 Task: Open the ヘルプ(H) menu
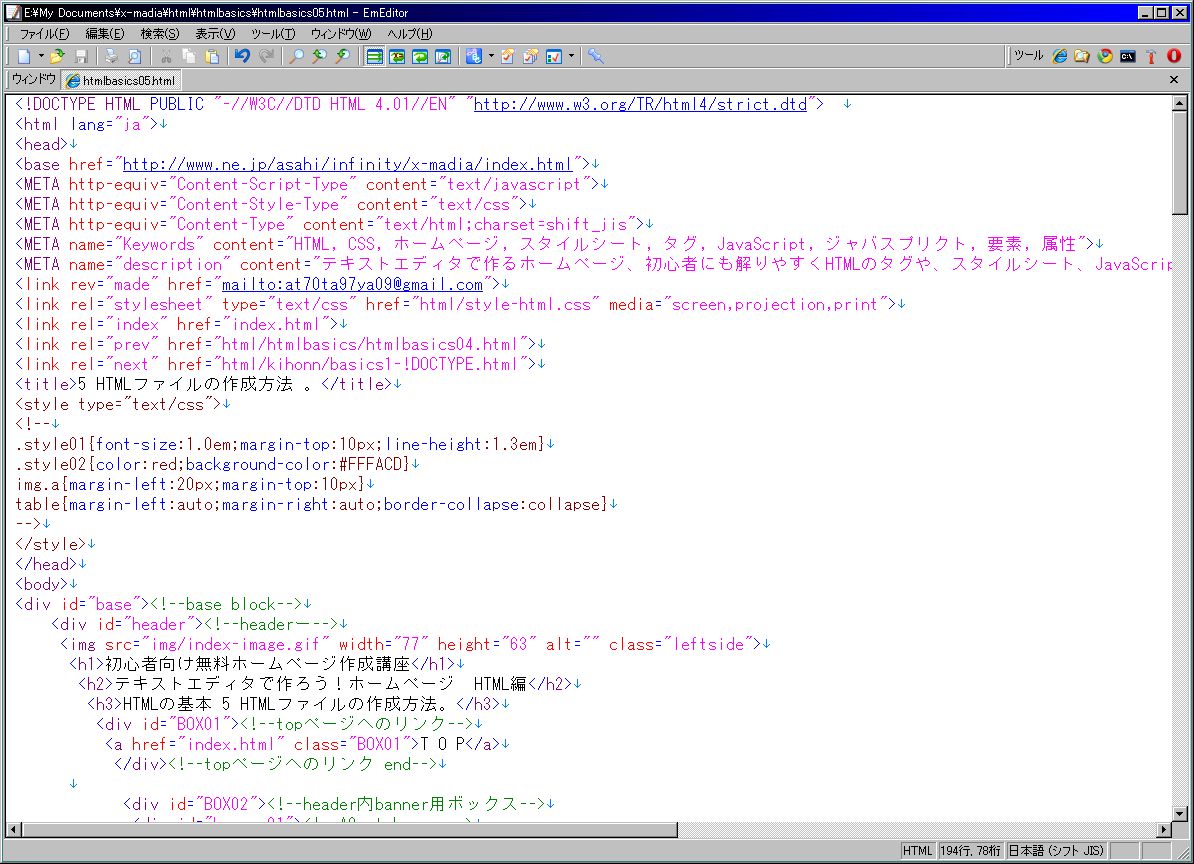[x=409, y=33]
